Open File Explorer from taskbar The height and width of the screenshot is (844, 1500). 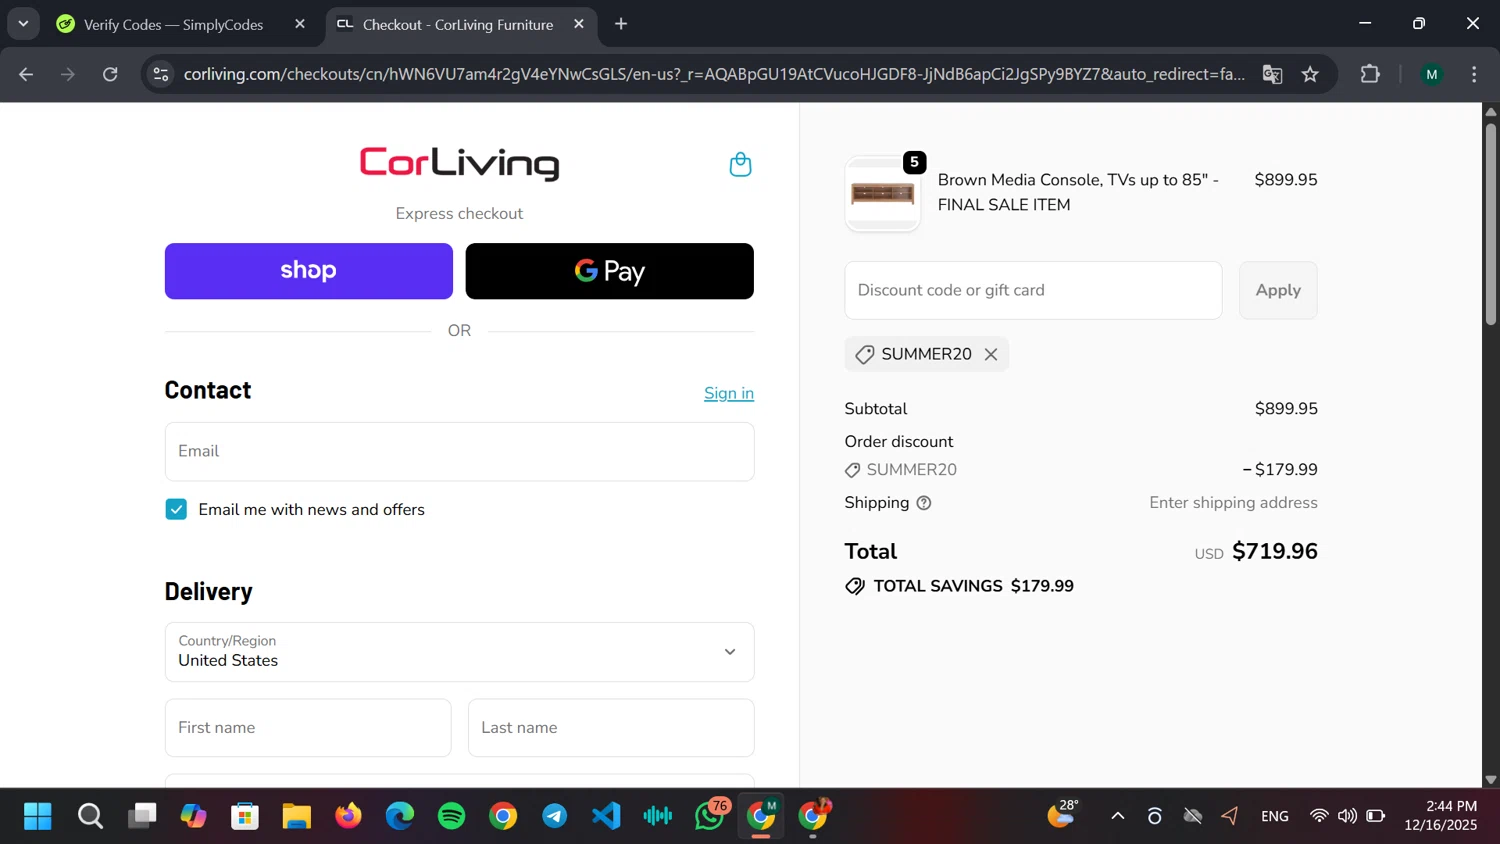coord(297,816)
